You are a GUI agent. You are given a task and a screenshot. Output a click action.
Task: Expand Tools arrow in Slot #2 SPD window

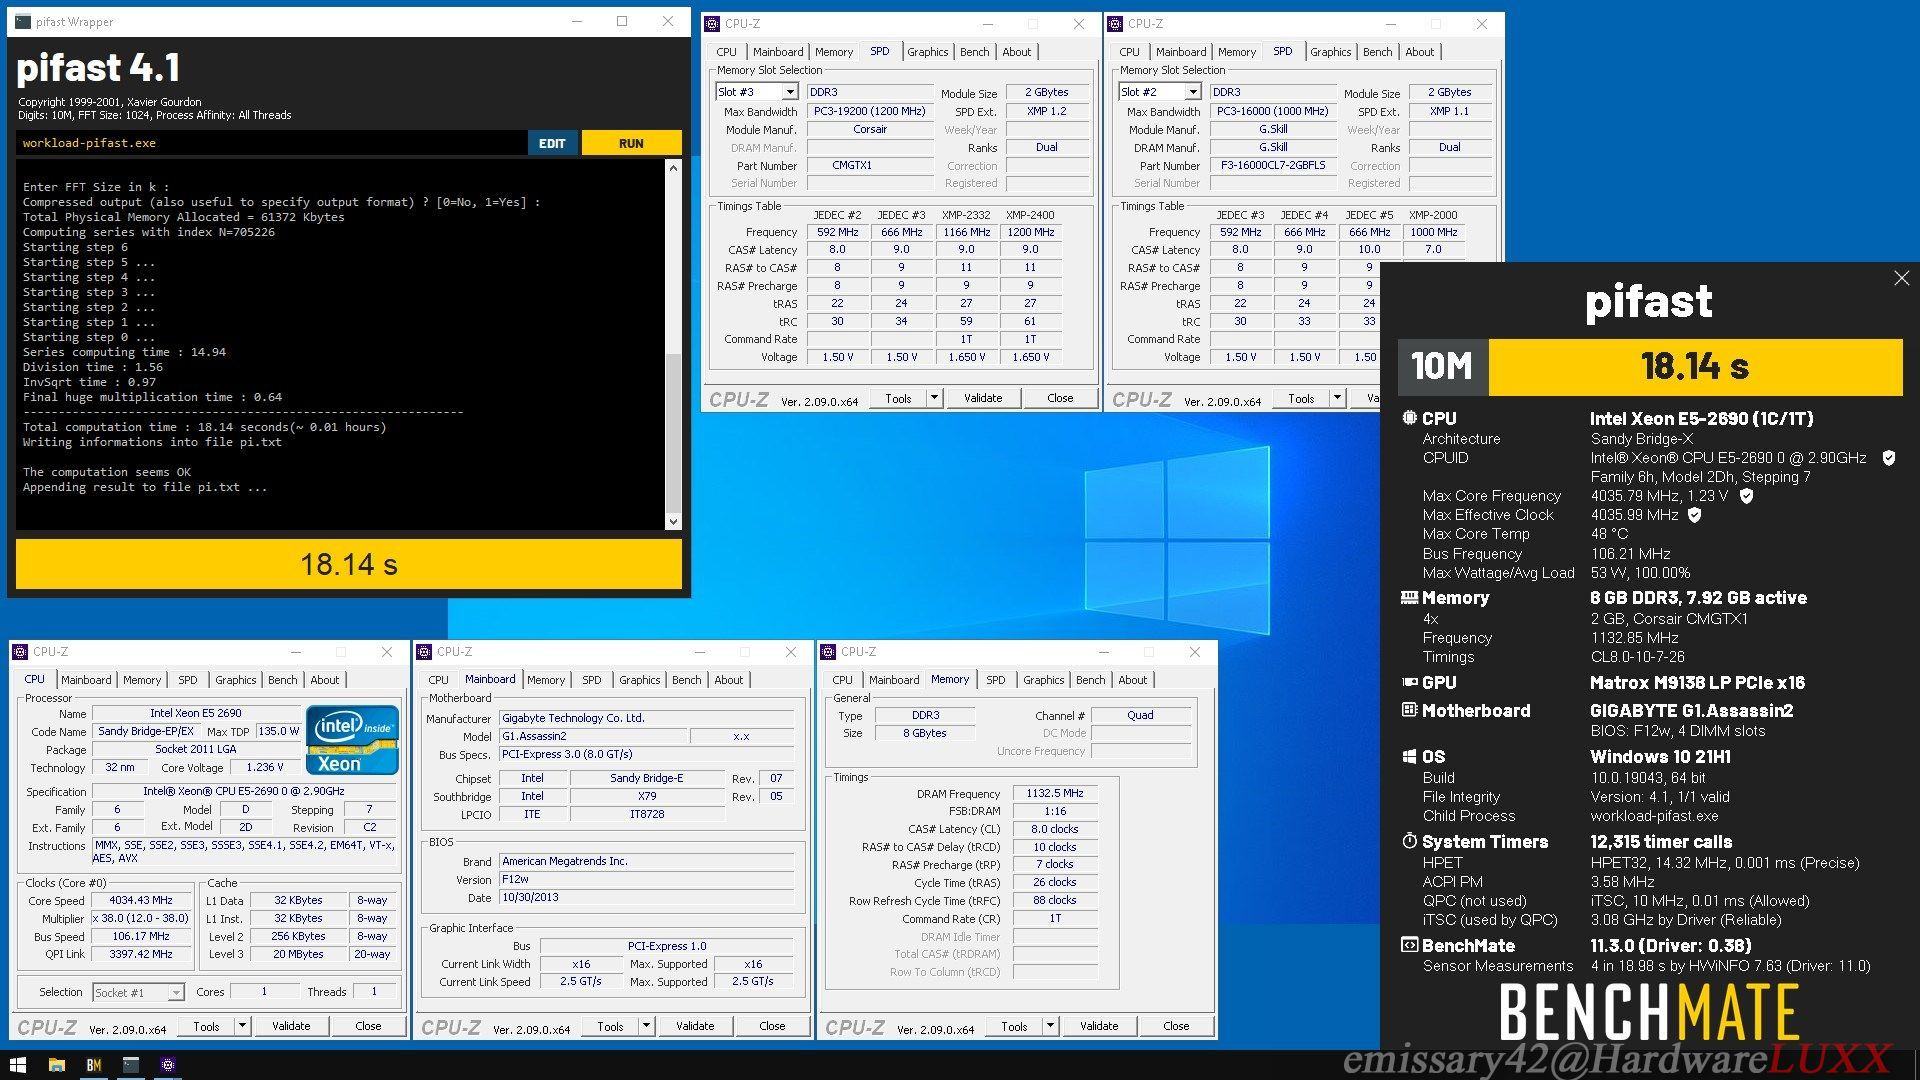(1337, 398)
